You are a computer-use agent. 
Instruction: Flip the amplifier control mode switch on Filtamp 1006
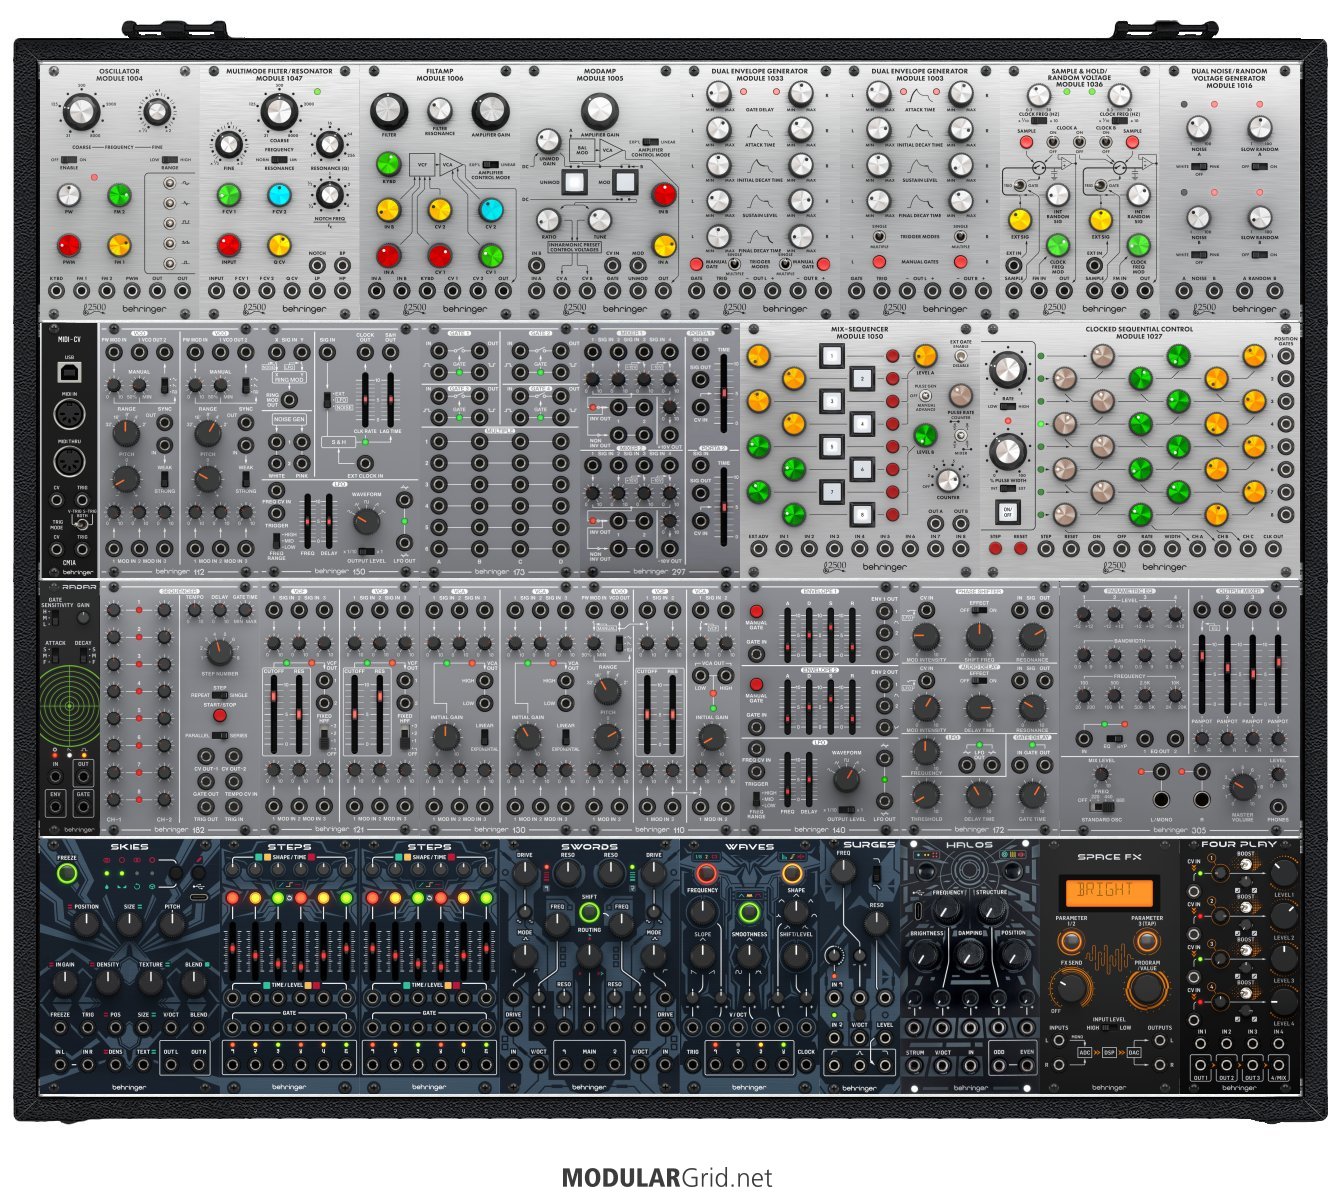490,164
